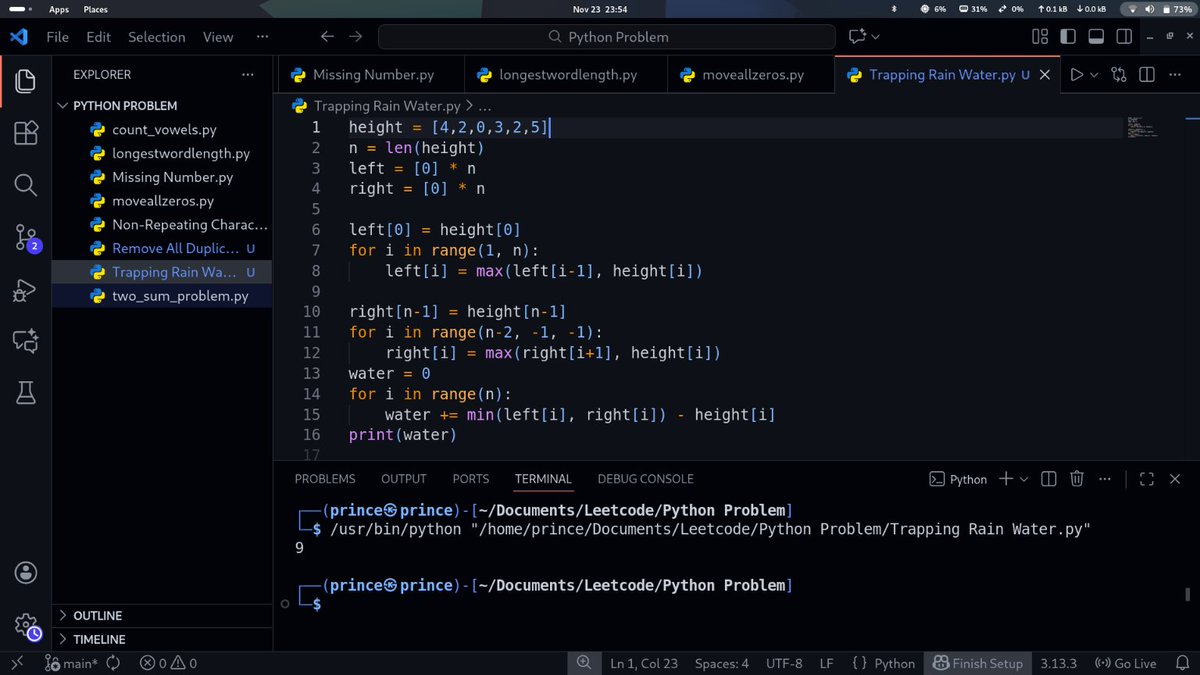Screen dimensions: 1200x675
Task: Switch to the DEBUG CONSOLE tab
Action: (x=645, y=479)
